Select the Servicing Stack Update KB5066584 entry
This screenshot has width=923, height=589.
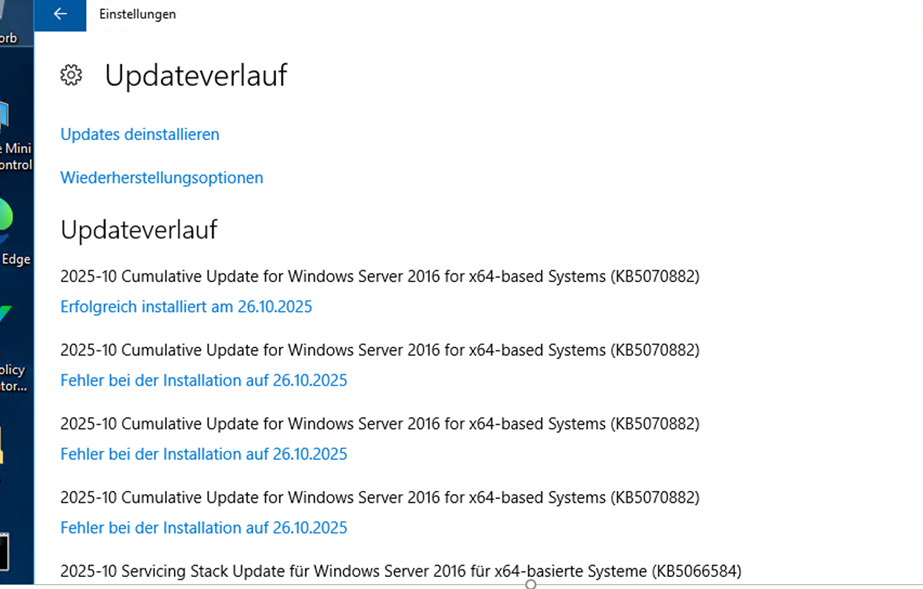(x=400, y=571)
